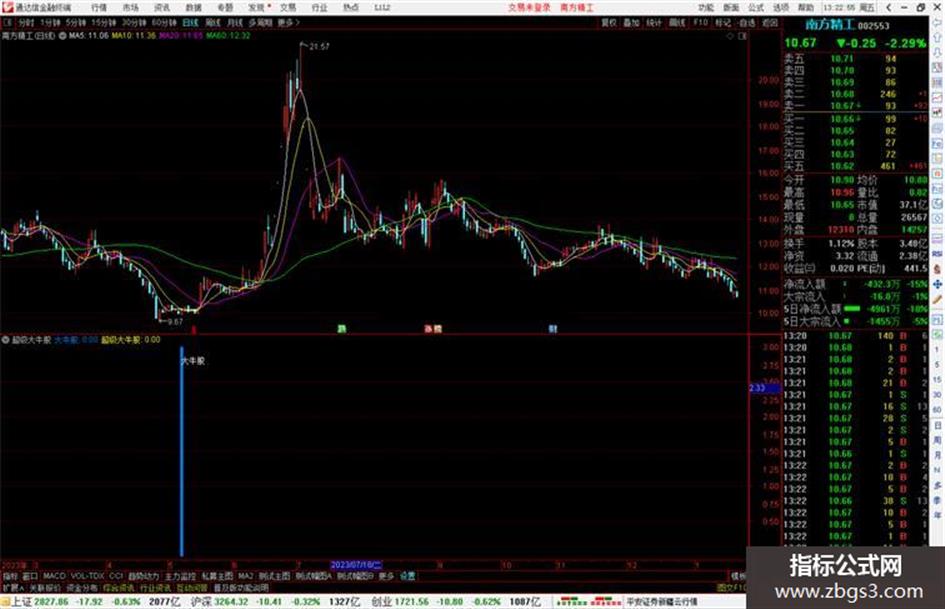Click the 统计 statistics button
The height and width of the screenshot is (609, 945).
point(654,22)
